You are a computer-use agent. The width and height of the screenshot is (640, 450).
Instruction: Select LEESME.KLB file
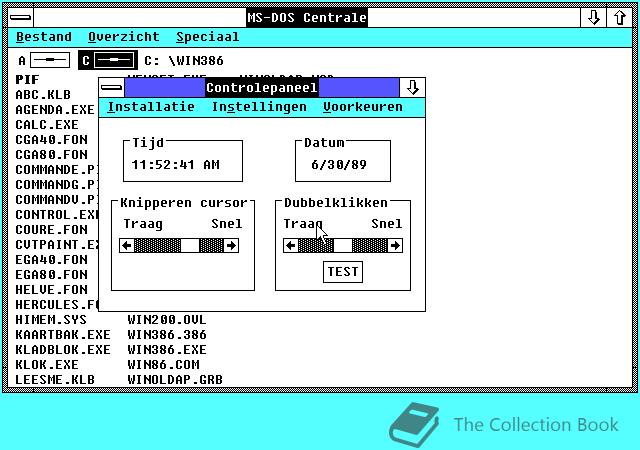click(55, 380)
